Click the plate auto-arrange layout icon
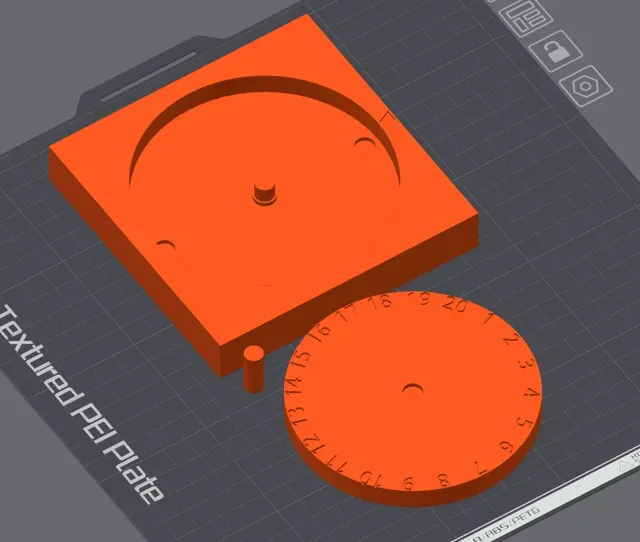The width and height of the screenshot is (640, 542). 525,18
